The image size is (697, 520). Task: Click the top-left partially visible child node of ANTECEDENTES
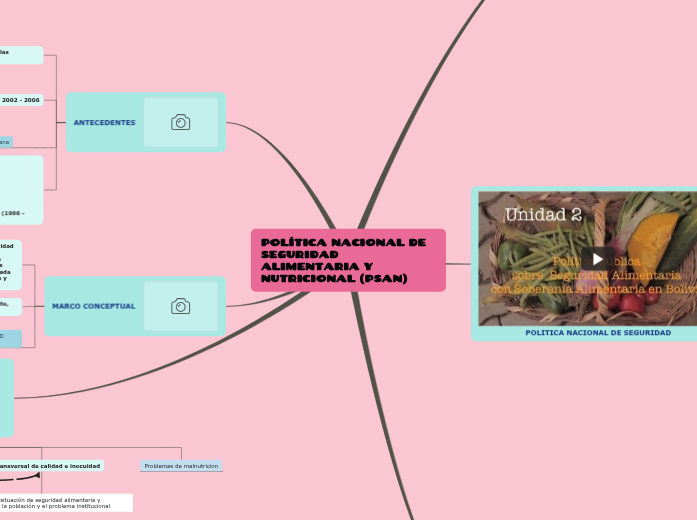(x=20, y=54)
